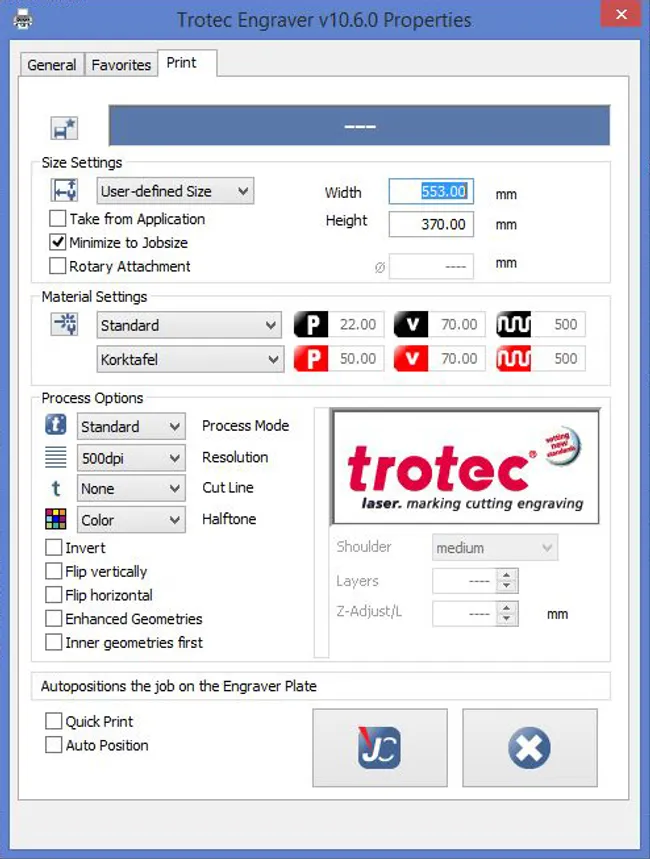Send job with the JC JobControl button
Screen dimensions: 650x859
pos(380,748)
